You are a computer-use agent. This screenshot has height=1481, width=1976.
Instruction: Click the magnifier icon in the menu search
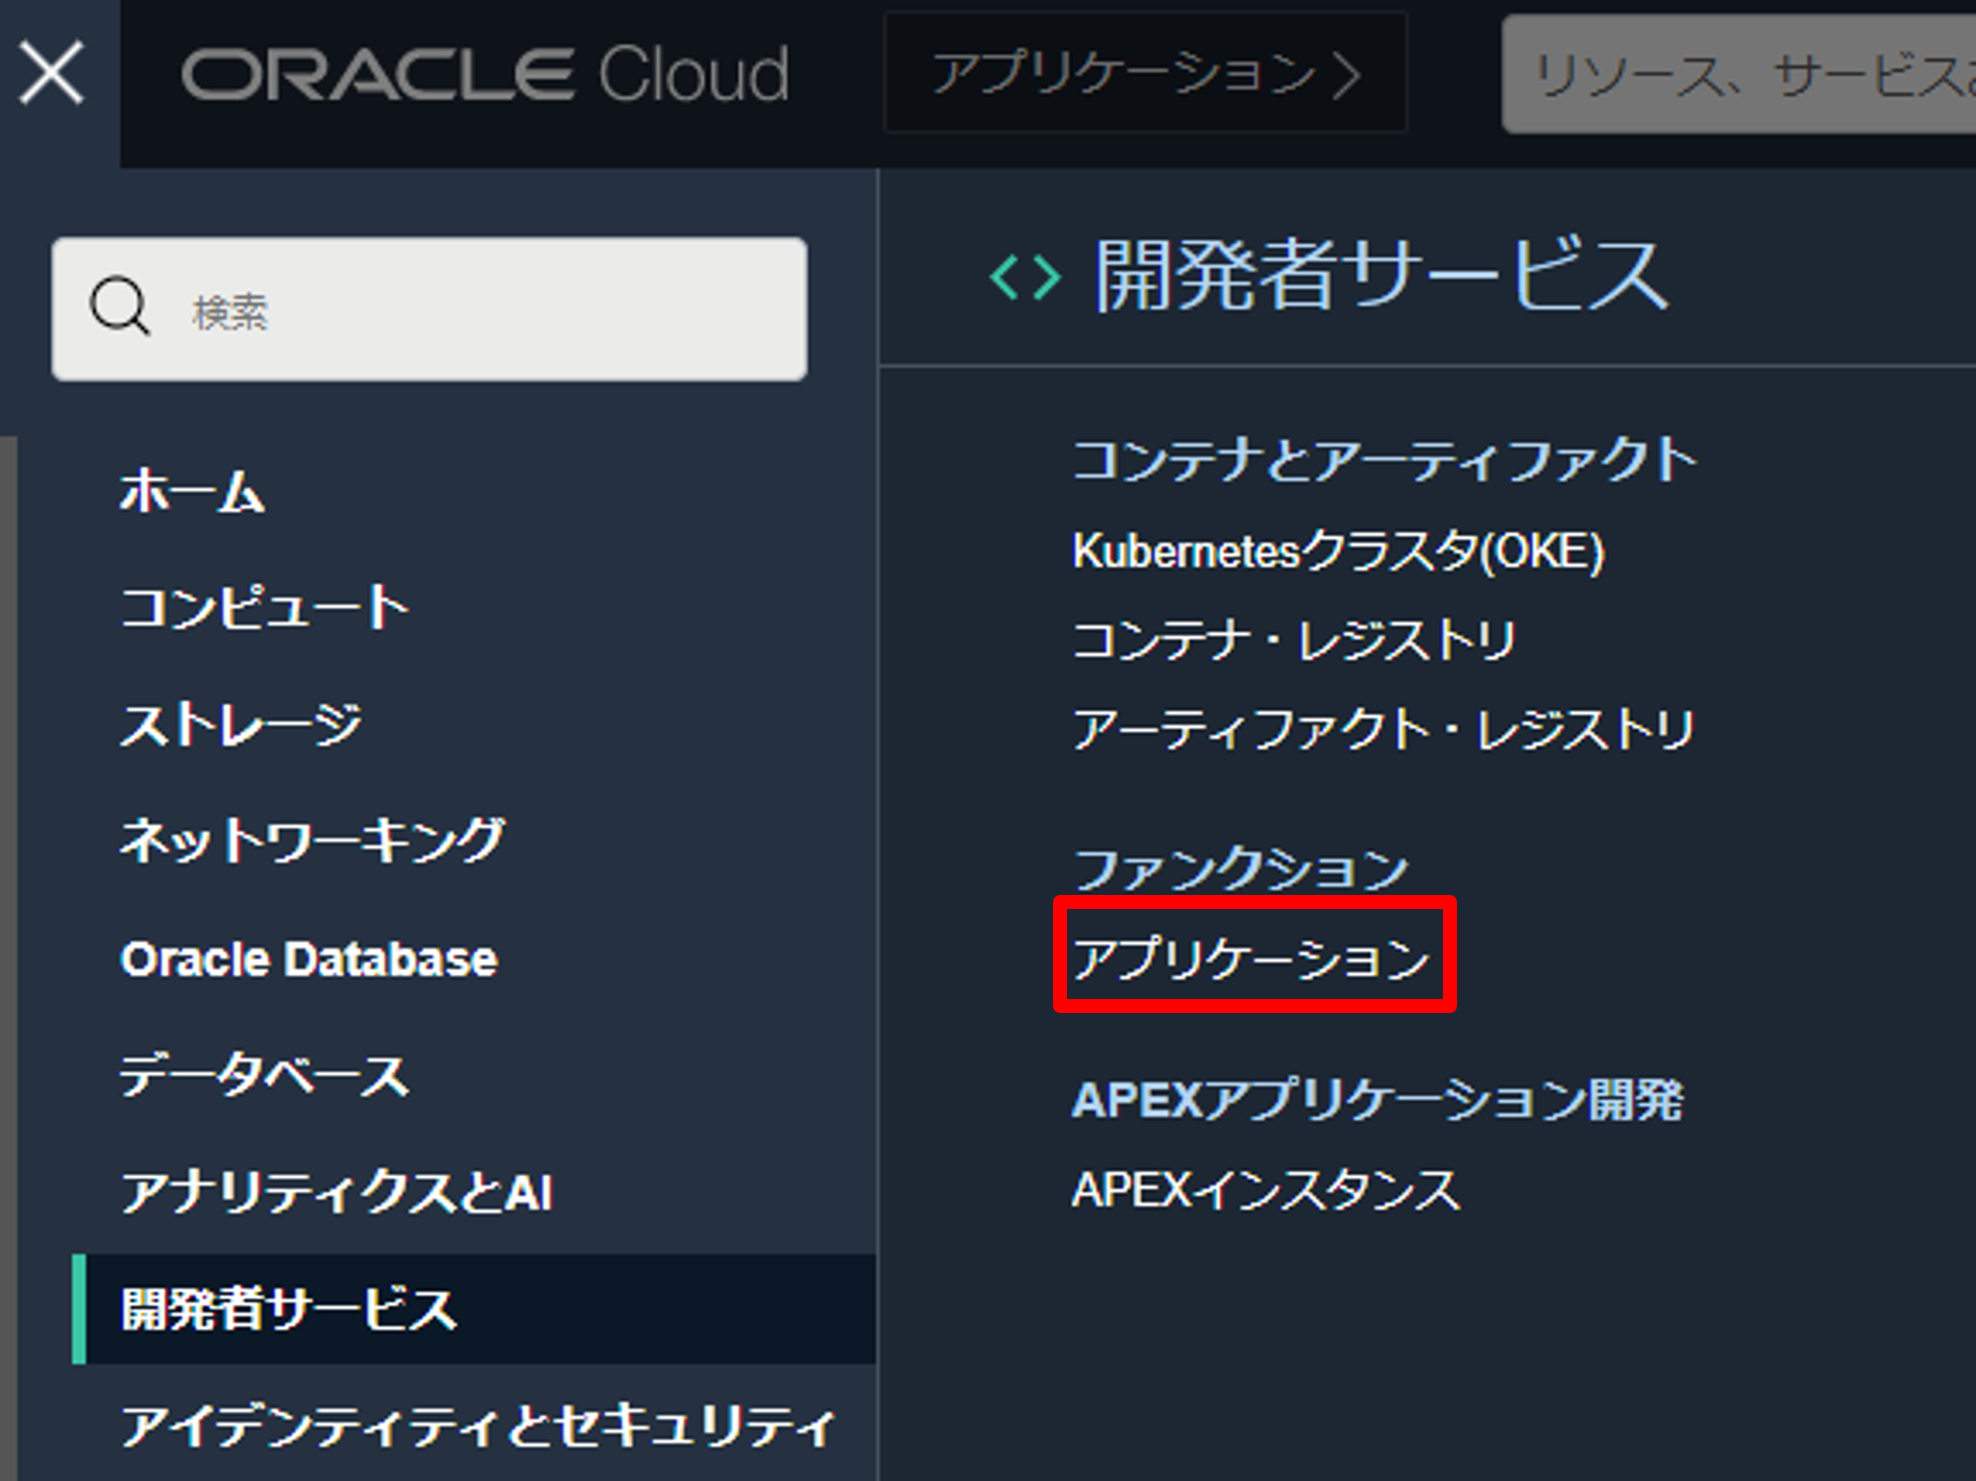[x=119, y=307]
